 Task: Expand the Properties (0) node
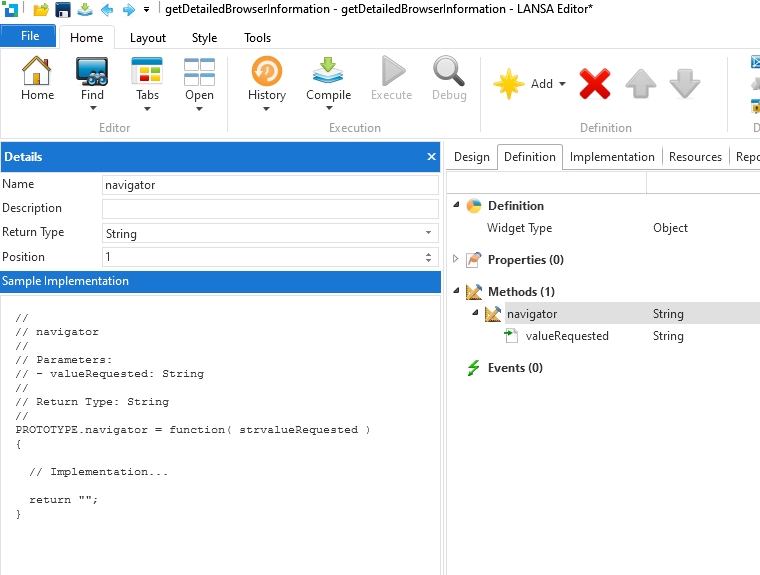point(457,259)
